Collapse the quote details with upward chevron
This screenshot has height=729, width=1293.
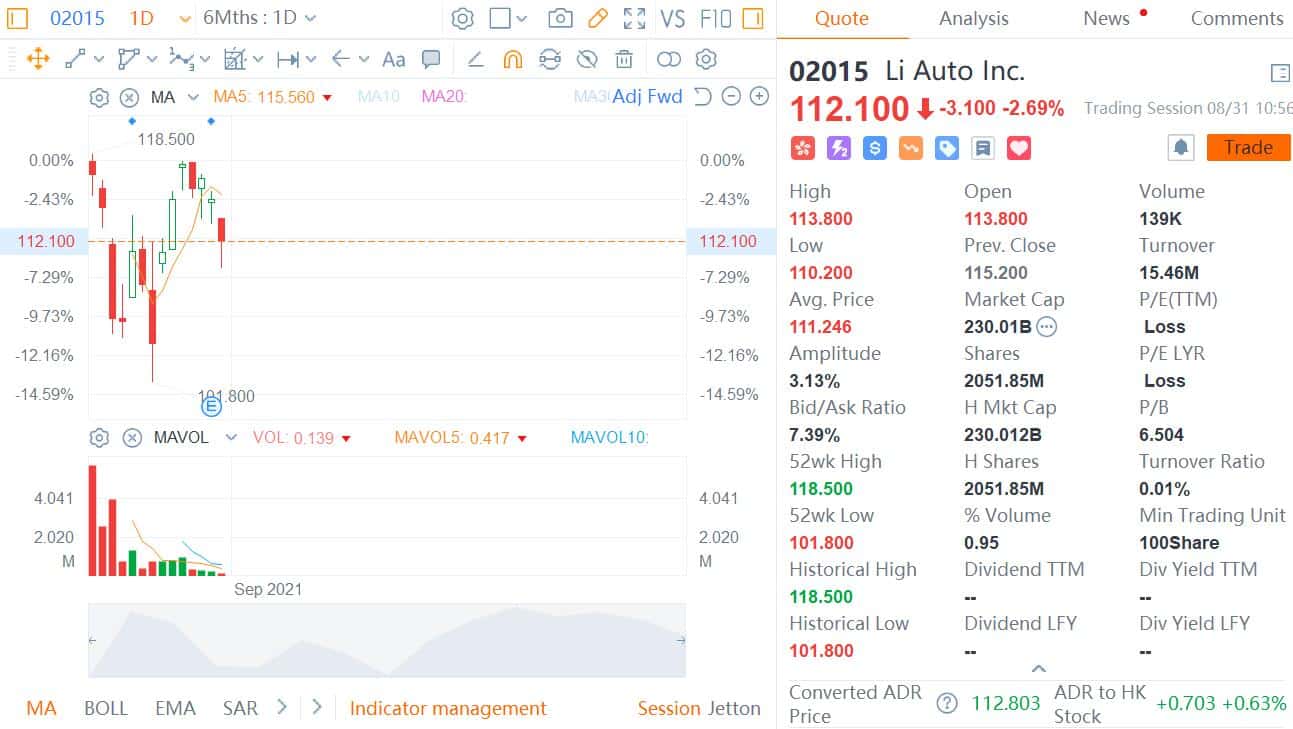click(x=1039, y=668)
